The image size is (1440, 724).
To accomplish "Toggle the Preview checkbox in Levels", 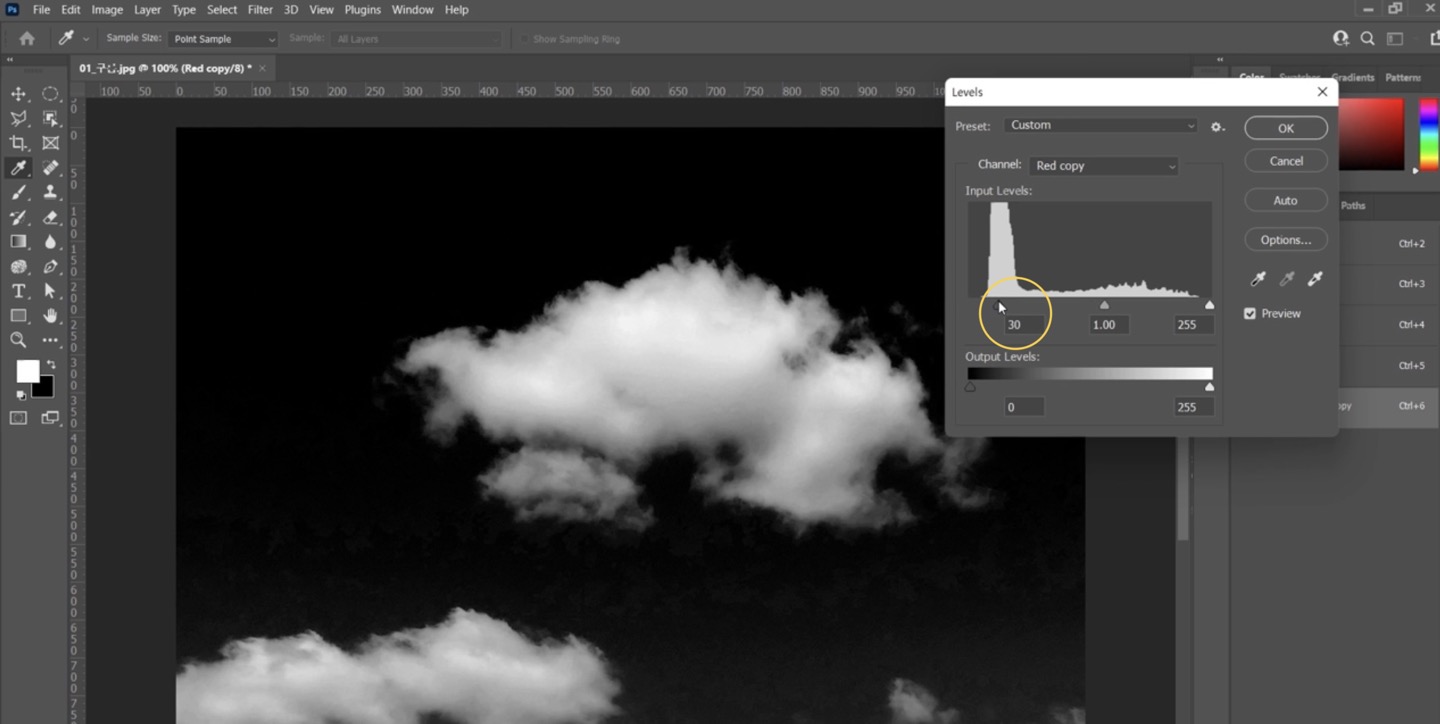I will tap(1250, 314).
